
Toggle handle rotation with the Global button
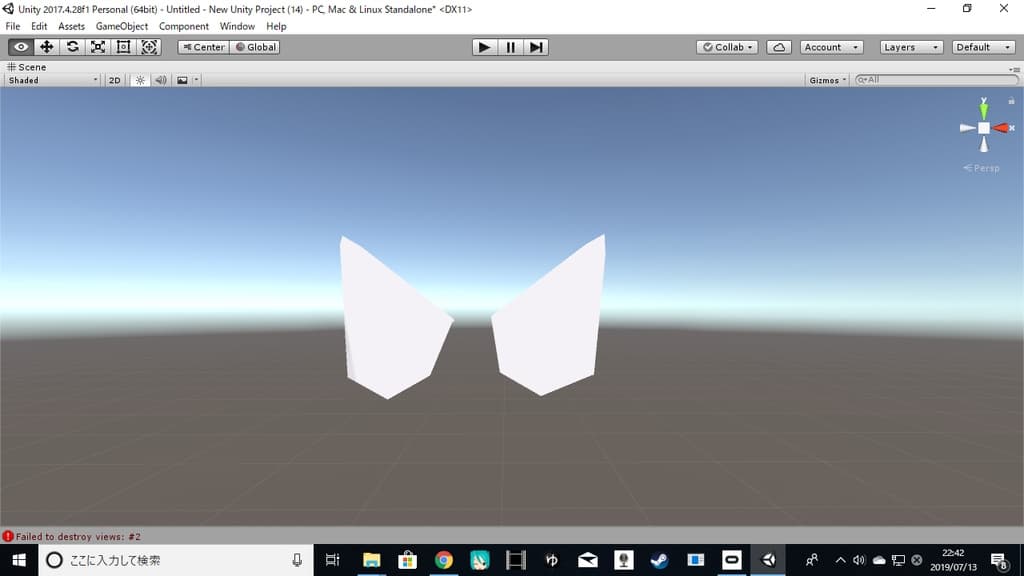(255, 47)
